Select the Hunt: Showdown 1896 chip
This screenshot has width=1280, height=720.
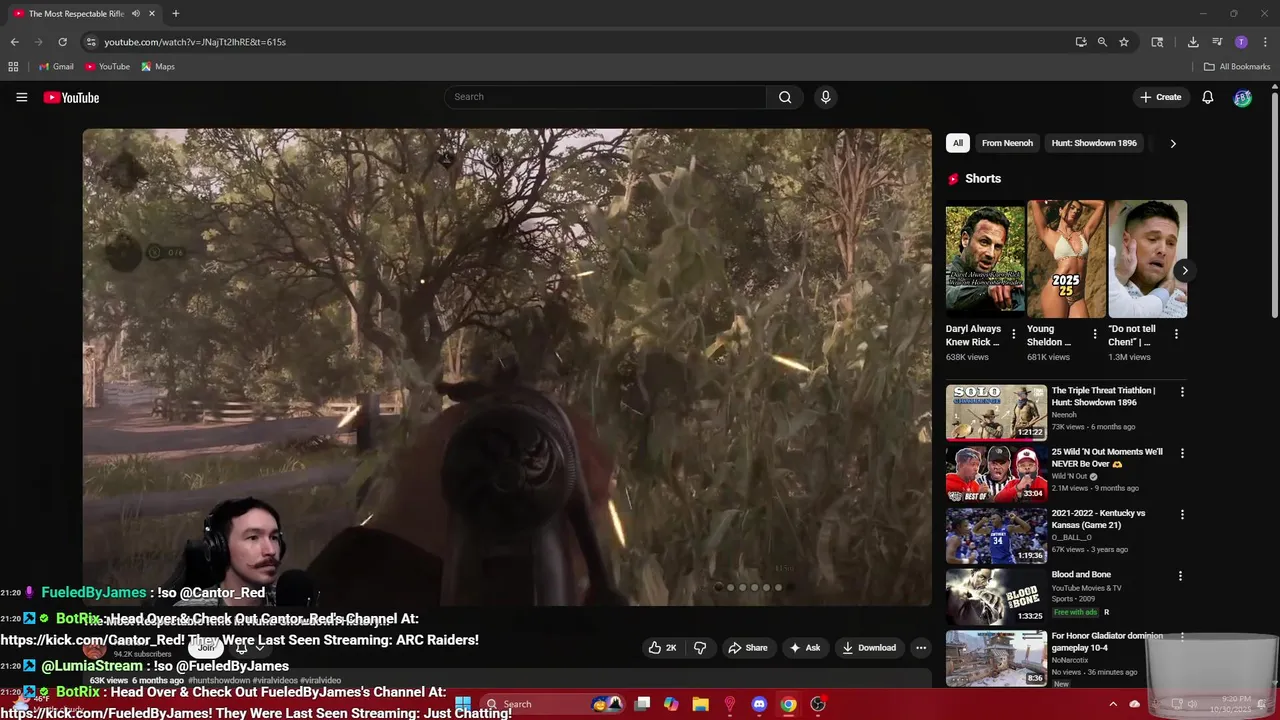coord(1094,143)
